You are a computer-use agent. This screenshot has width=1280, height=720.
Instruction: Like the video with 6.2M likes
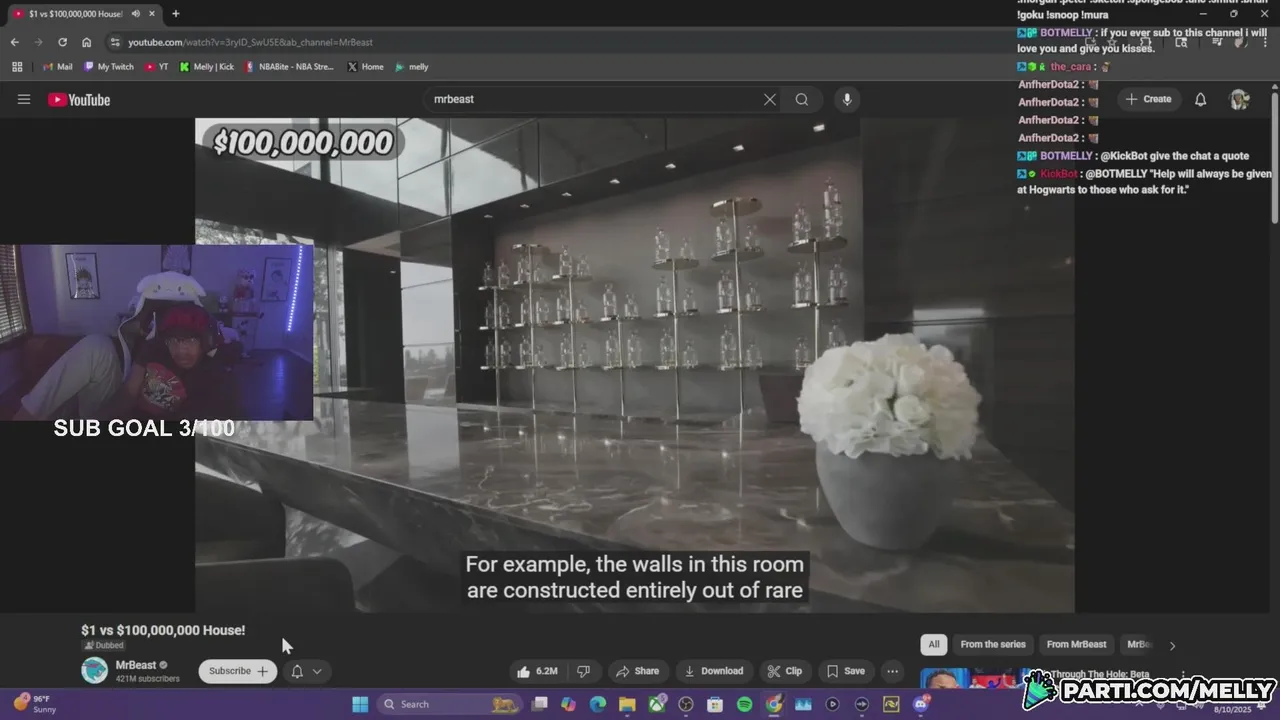(x=537, y=671)
